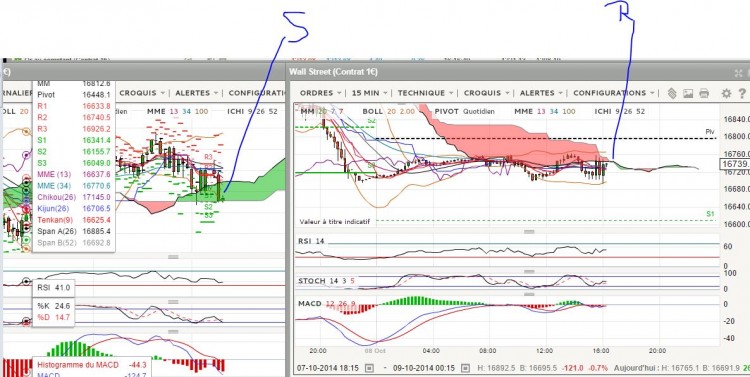Grab the divider handle above RSI 14 panel

click(x=529, y=232)
